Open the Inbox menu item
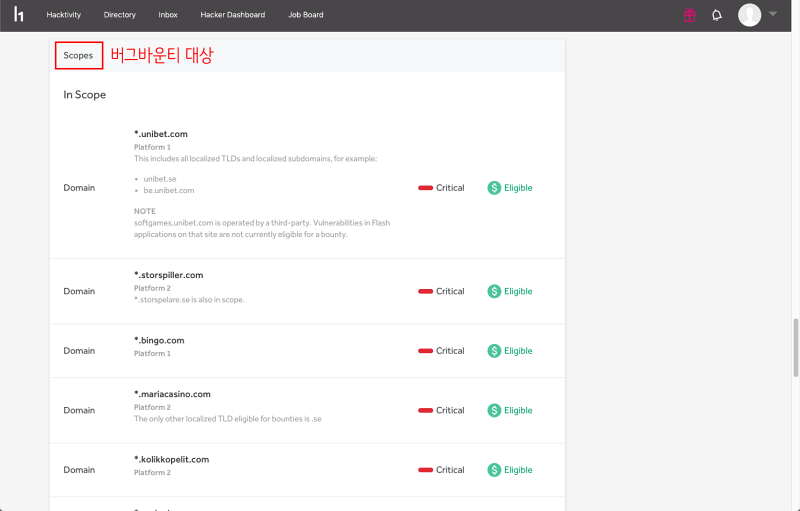The width and height of the screenshot is (800, 511). pos(168,15)
